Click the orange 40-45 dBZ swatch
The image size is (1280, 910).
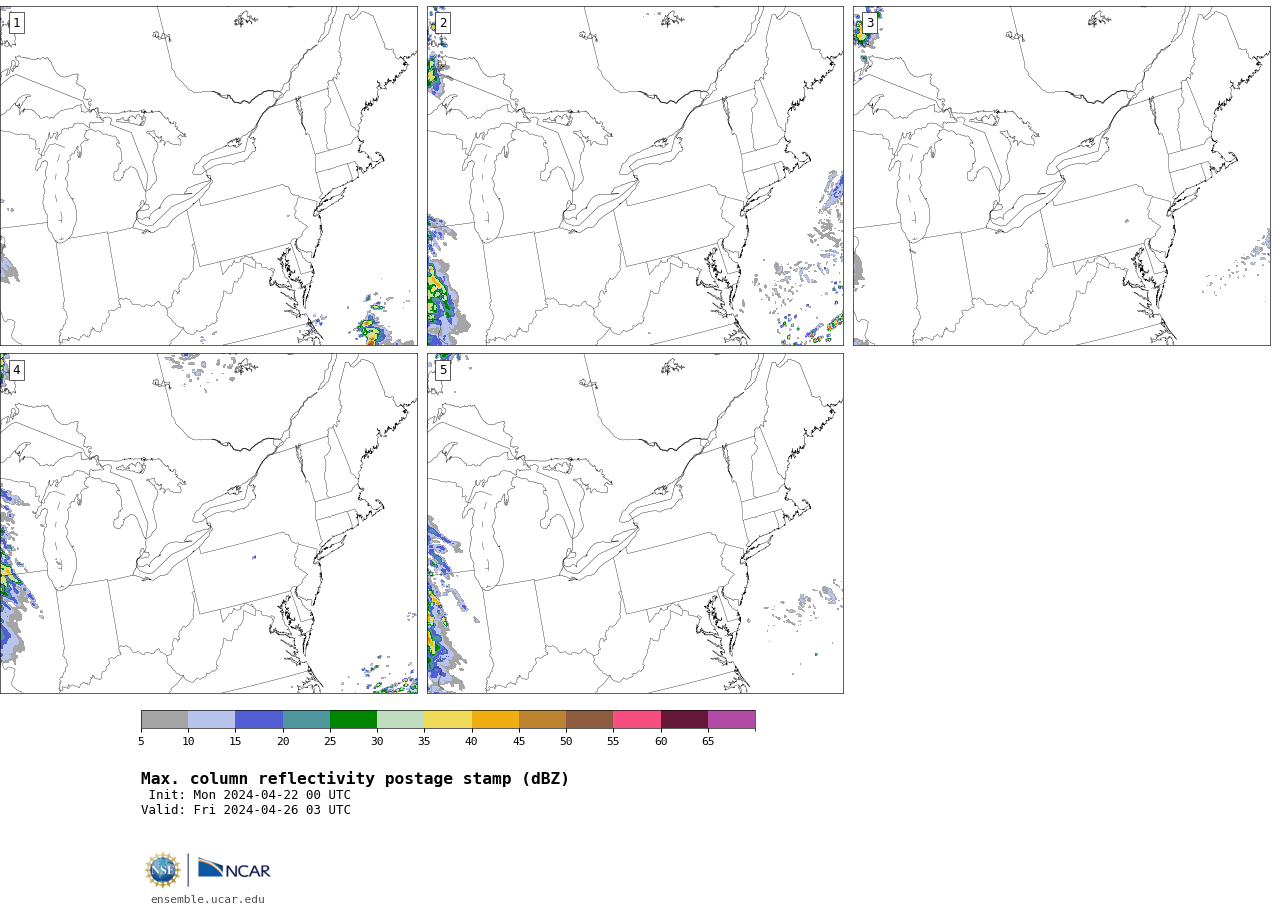495,720
